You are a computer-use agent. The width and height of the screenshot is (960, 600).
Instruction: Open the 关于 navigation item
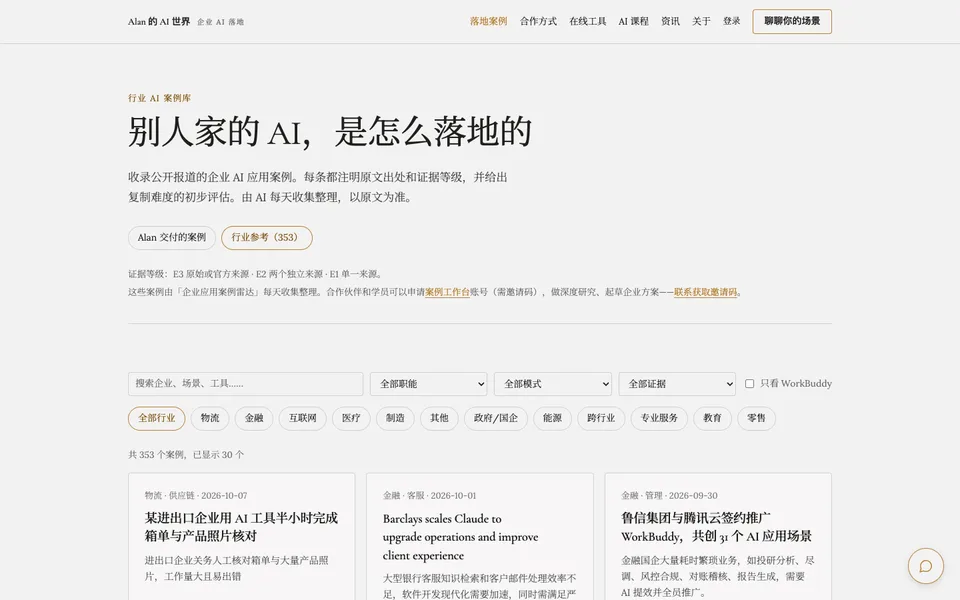[702, 21]
